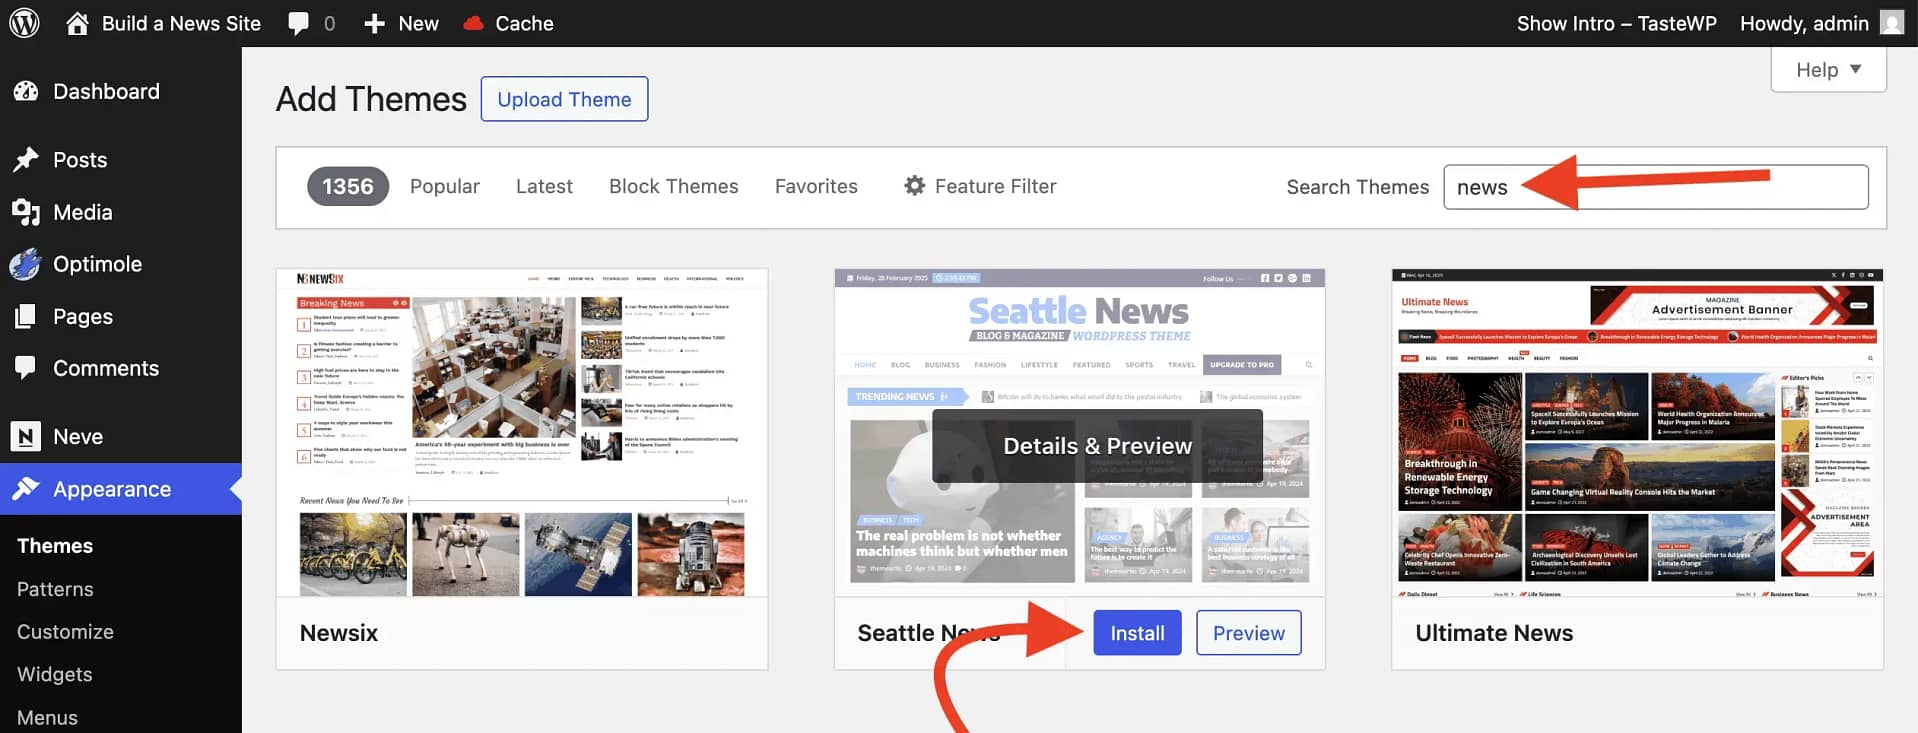
Task: Click Cache in the admin bar
Action: pos(524,24)
